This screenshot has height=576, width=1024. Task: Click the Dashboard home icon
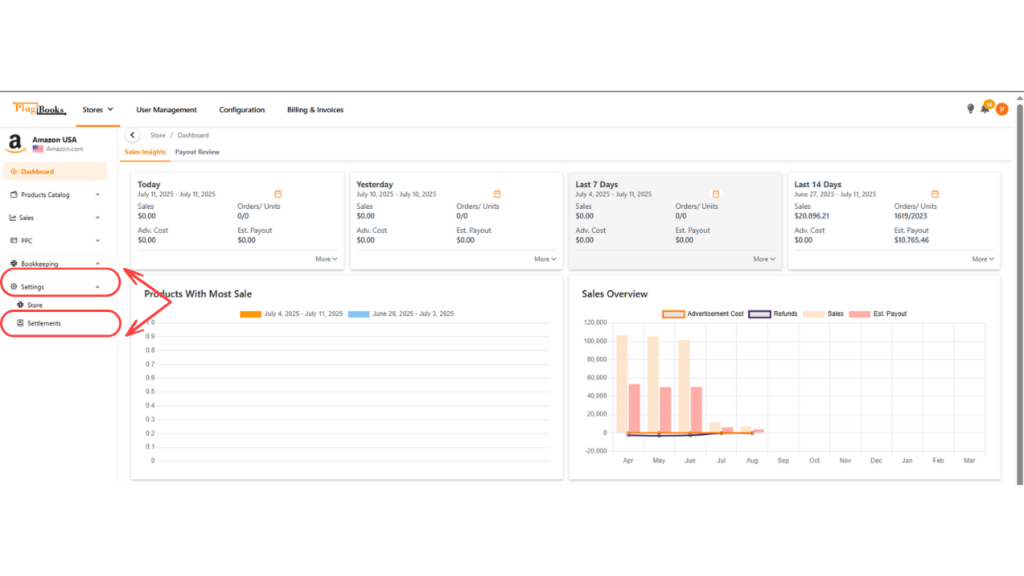[x=14, y=172]
